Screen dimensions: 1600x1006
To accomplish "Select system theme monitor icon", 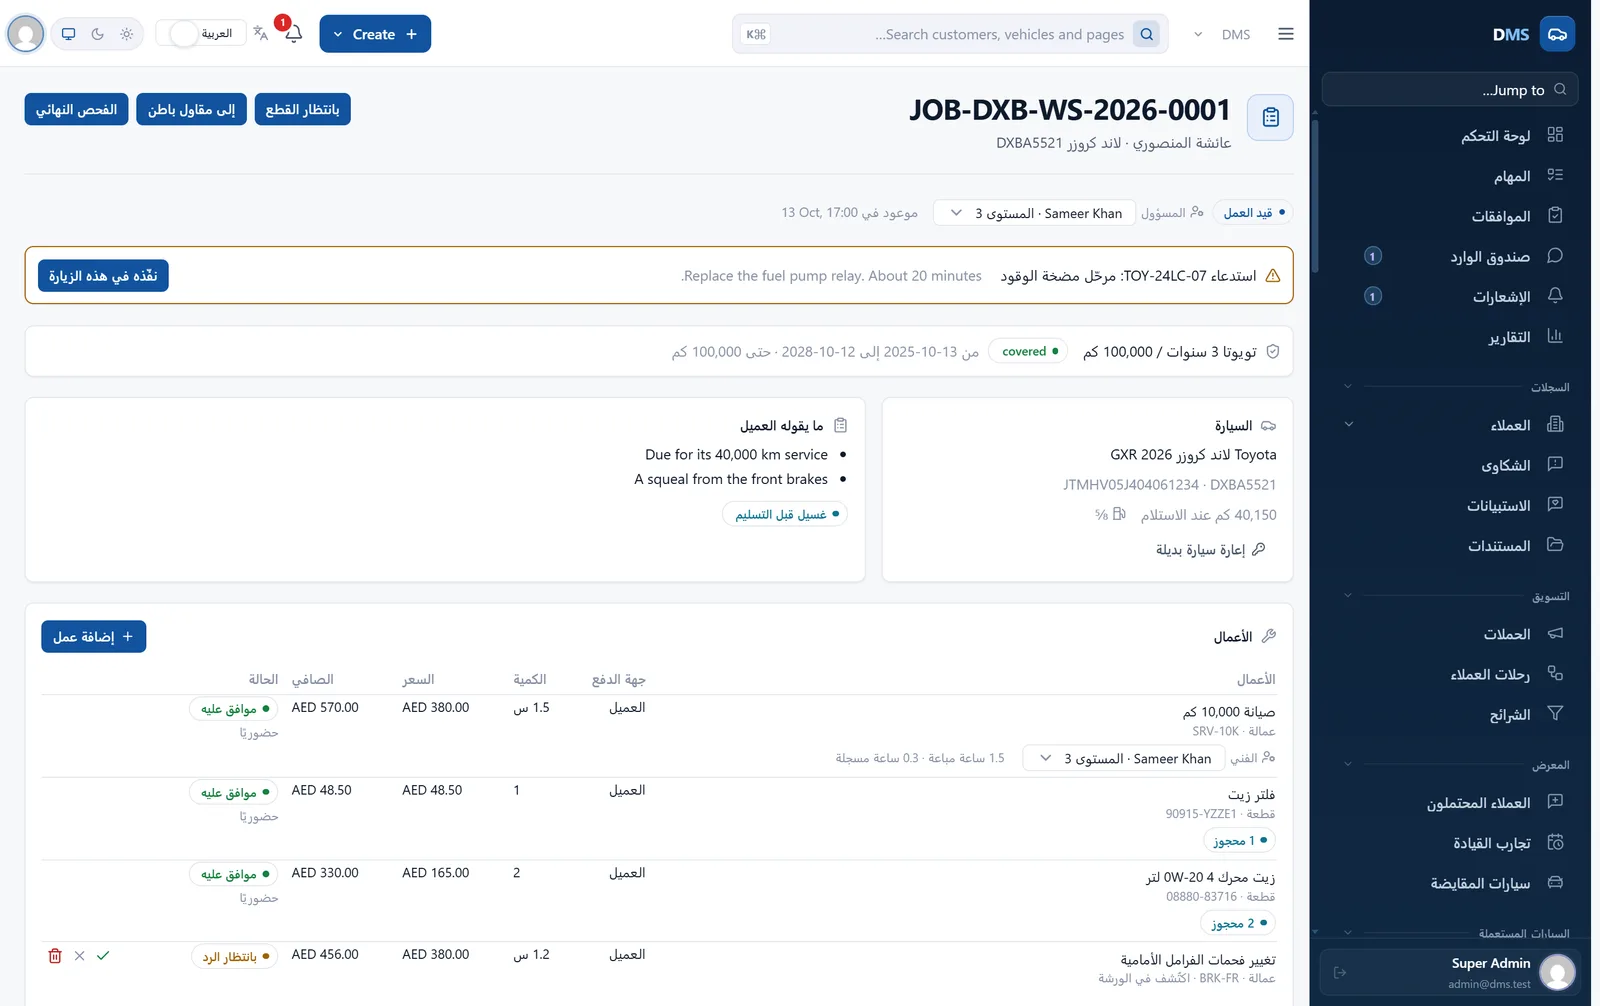I will click(x=68, y=34).
